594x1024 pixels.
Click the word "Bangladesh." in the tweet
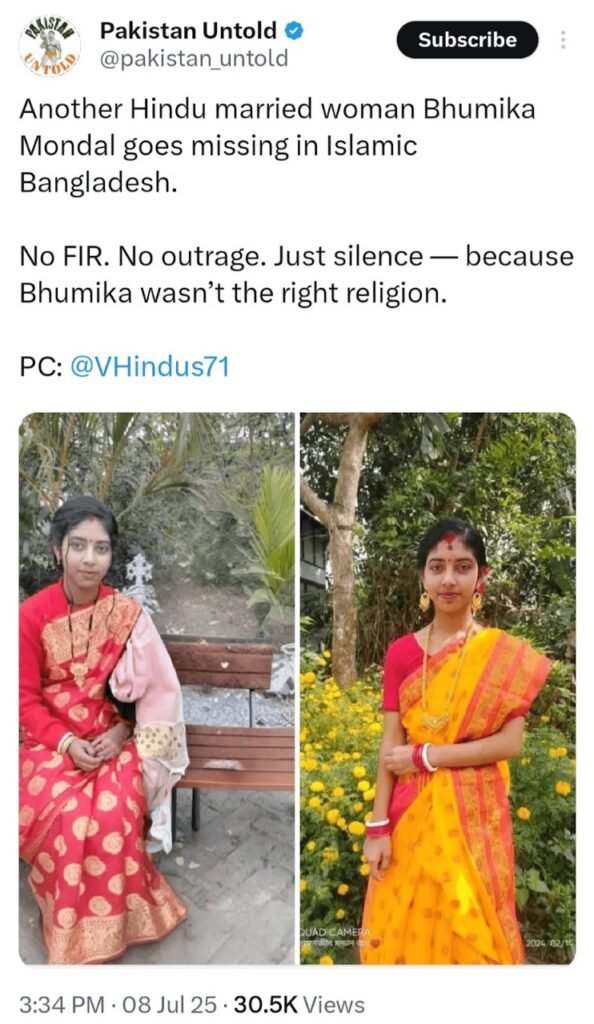click(99, 182)
